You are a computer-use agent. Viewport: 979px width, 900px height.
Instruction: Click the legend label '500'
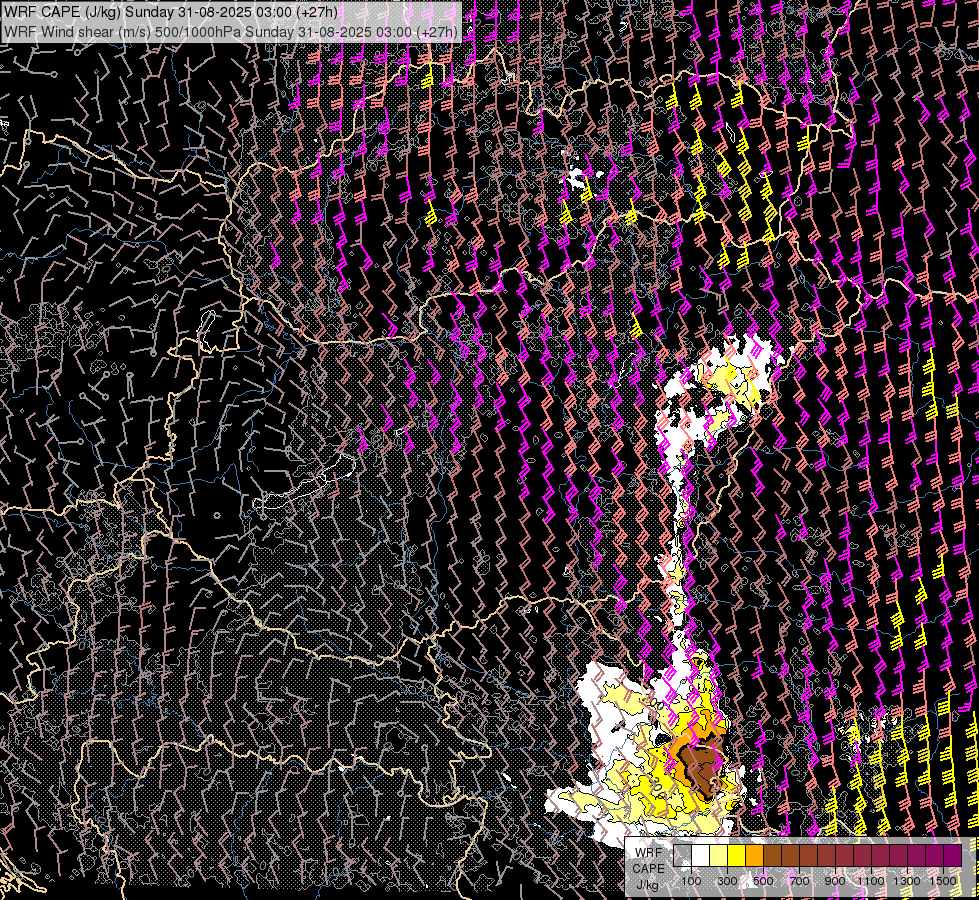pyautogui.click(x=763, y=881)
